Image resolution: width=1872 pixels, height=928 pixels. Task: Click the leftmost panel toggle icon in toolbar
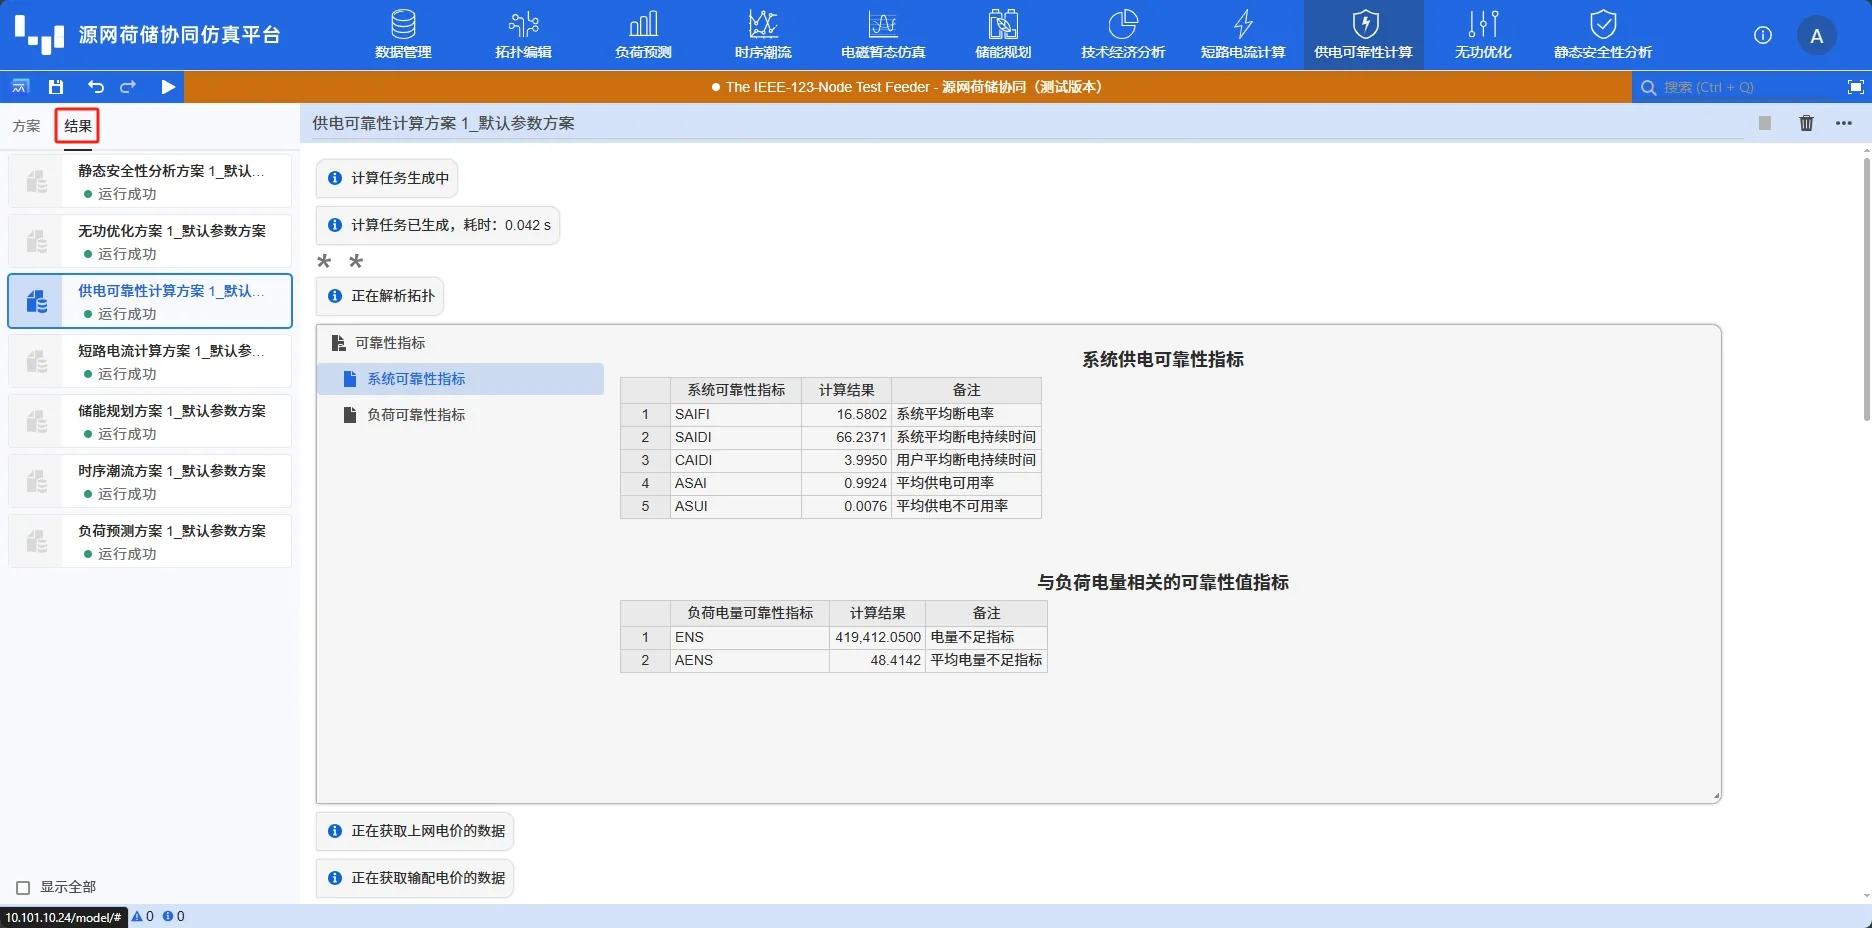[x=20, y=87]
